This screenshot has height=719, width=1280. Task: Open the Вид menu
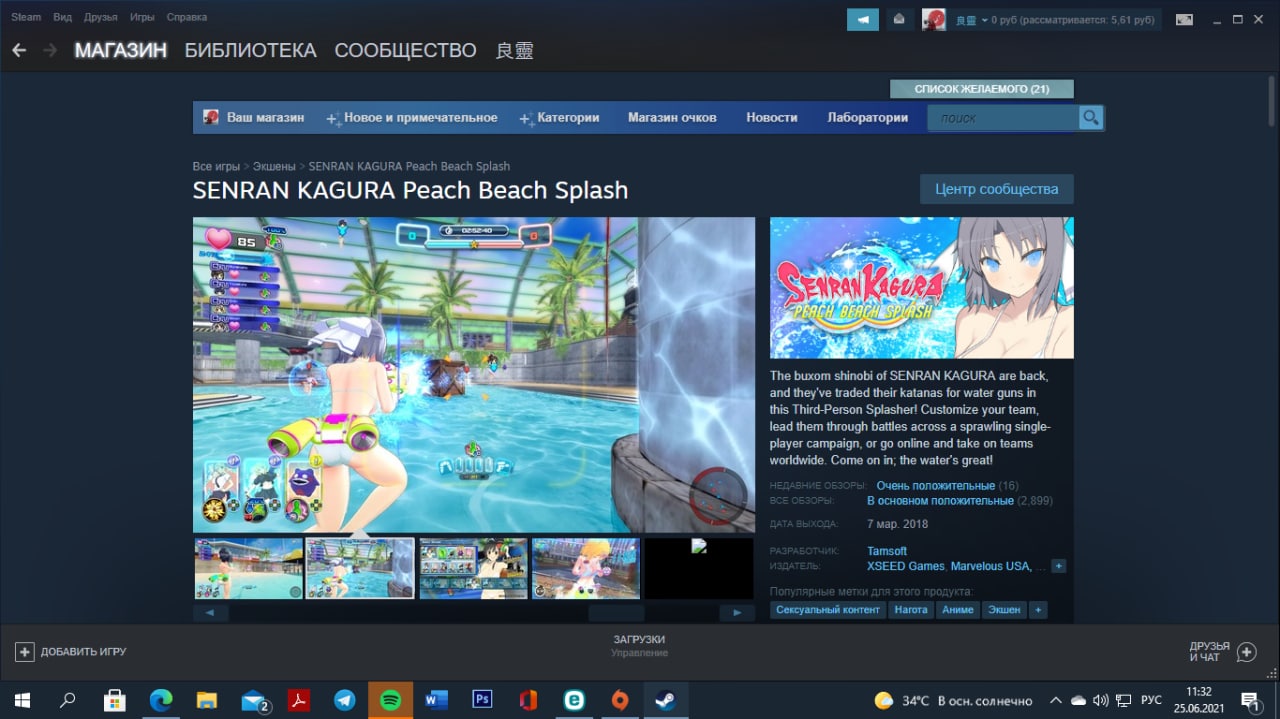pyautogui.click(x=62, y=17)
